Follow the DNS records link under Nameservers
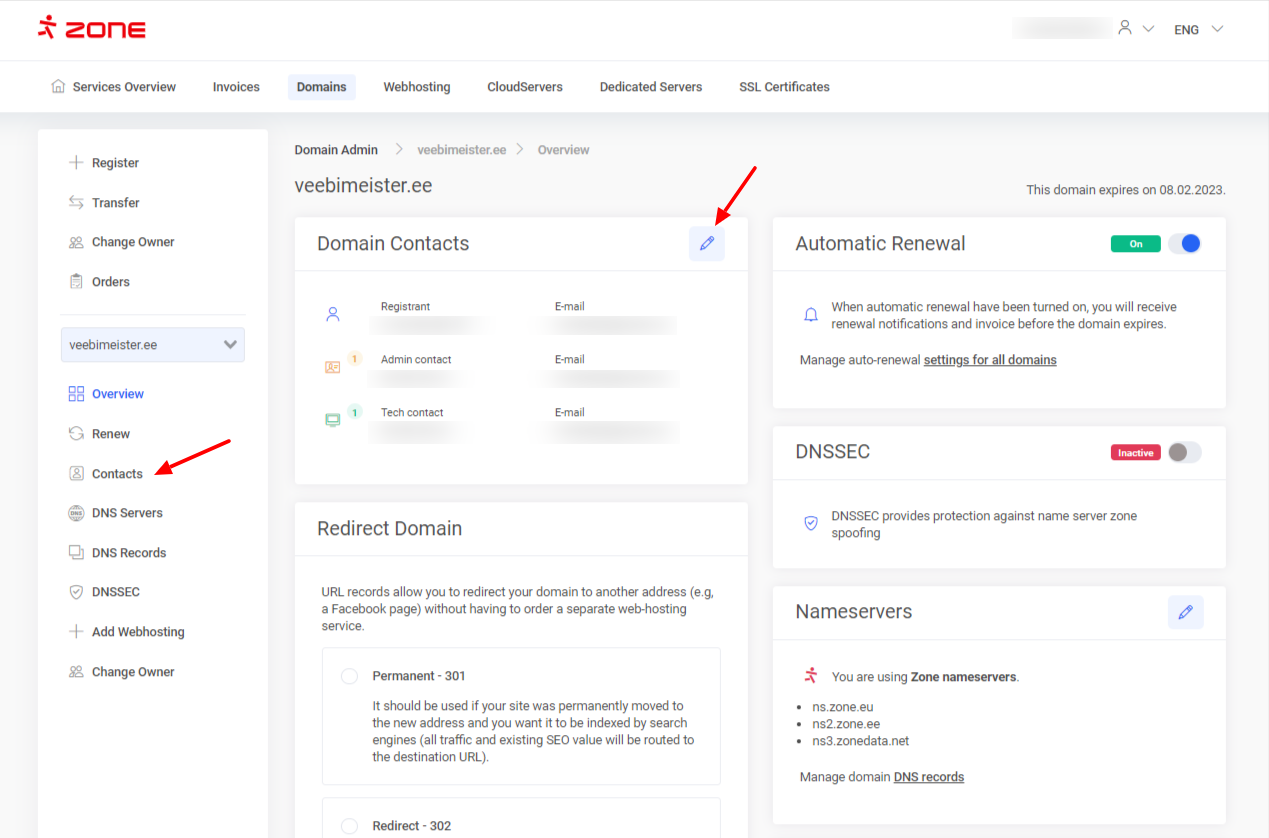Image resolution: width=1269 pixels, height=838 pixels. coord(928,777)
